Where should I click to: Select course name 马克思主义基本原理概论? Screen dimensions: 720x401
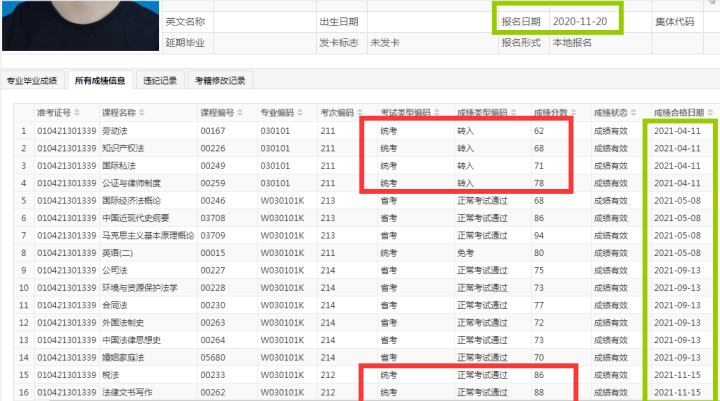click(148, 236)
